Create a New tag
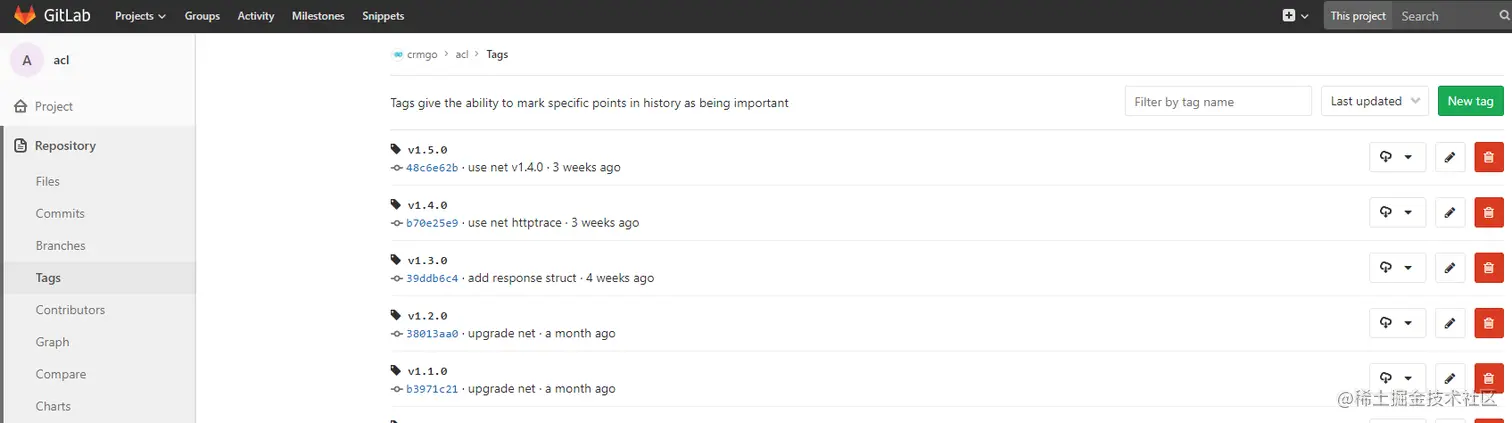The image size is (1512, 423). click(1470, 101)
